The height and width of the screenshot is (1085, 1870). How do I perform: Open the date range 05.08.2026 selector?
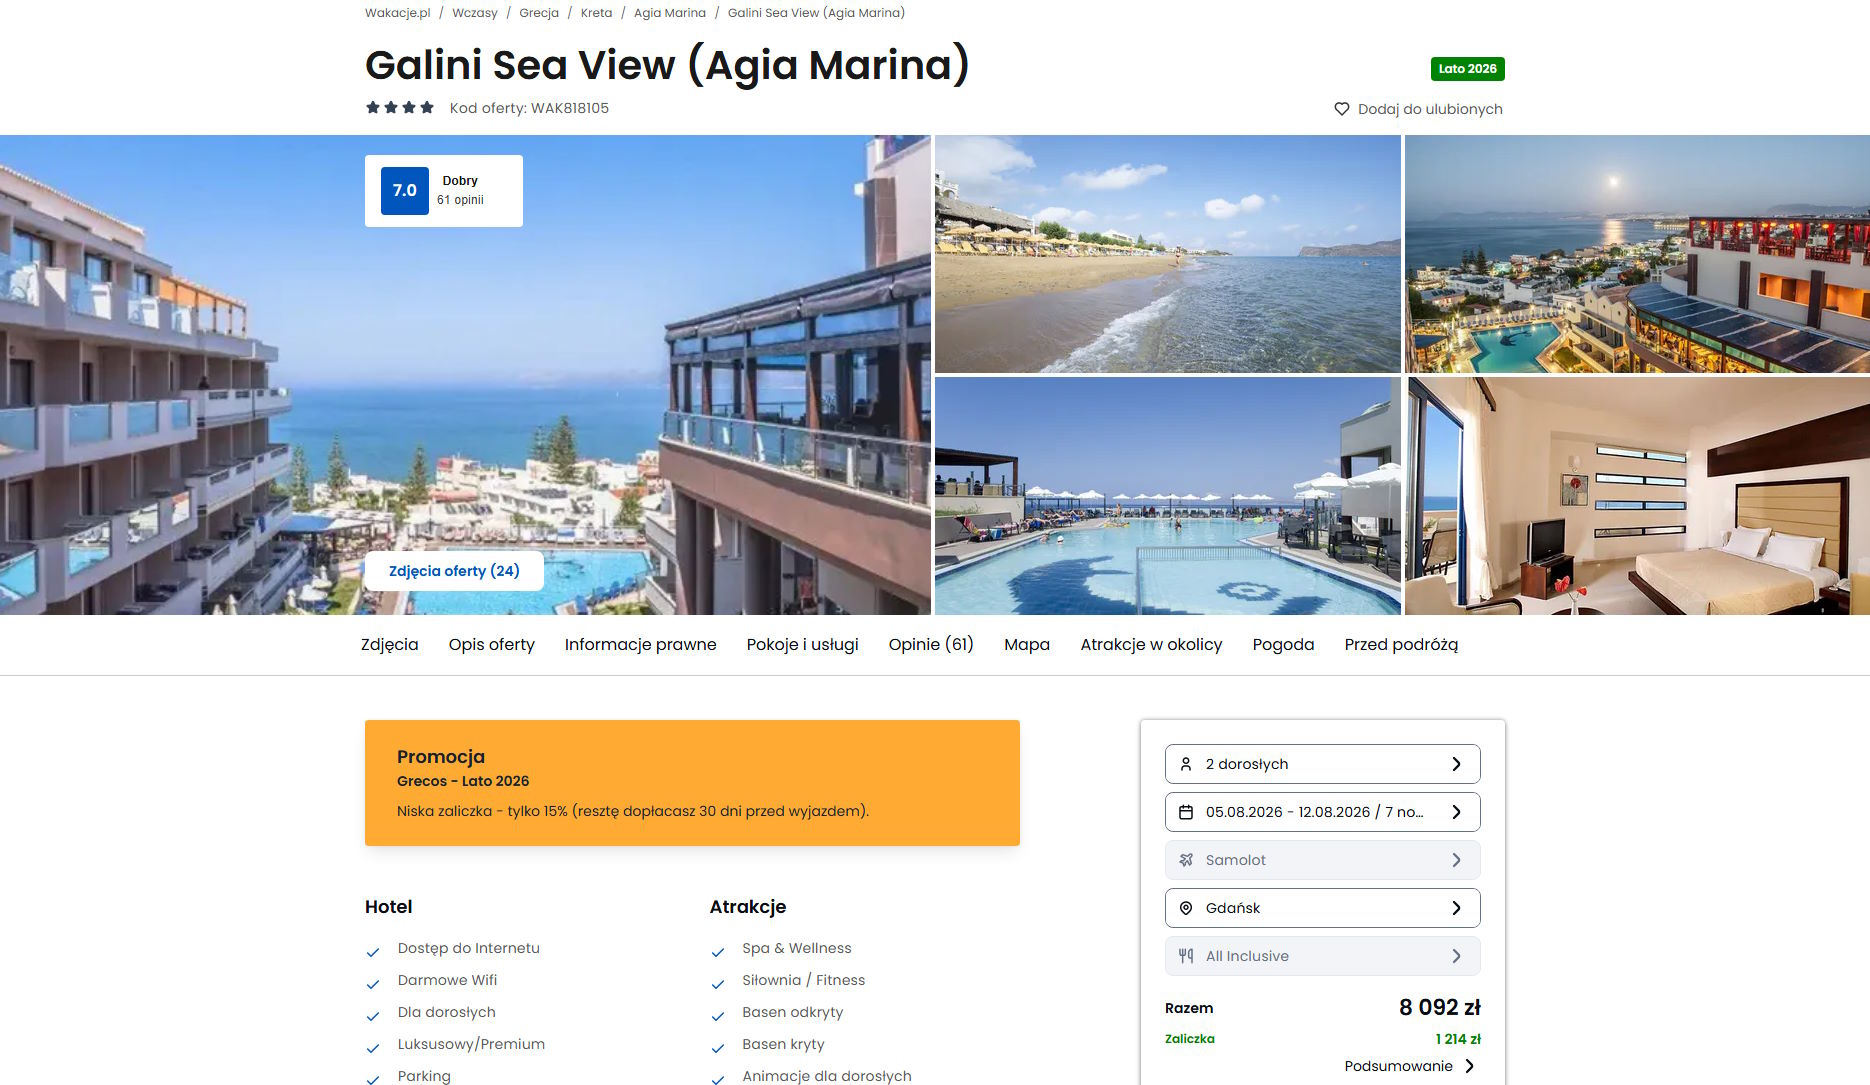1322,812
